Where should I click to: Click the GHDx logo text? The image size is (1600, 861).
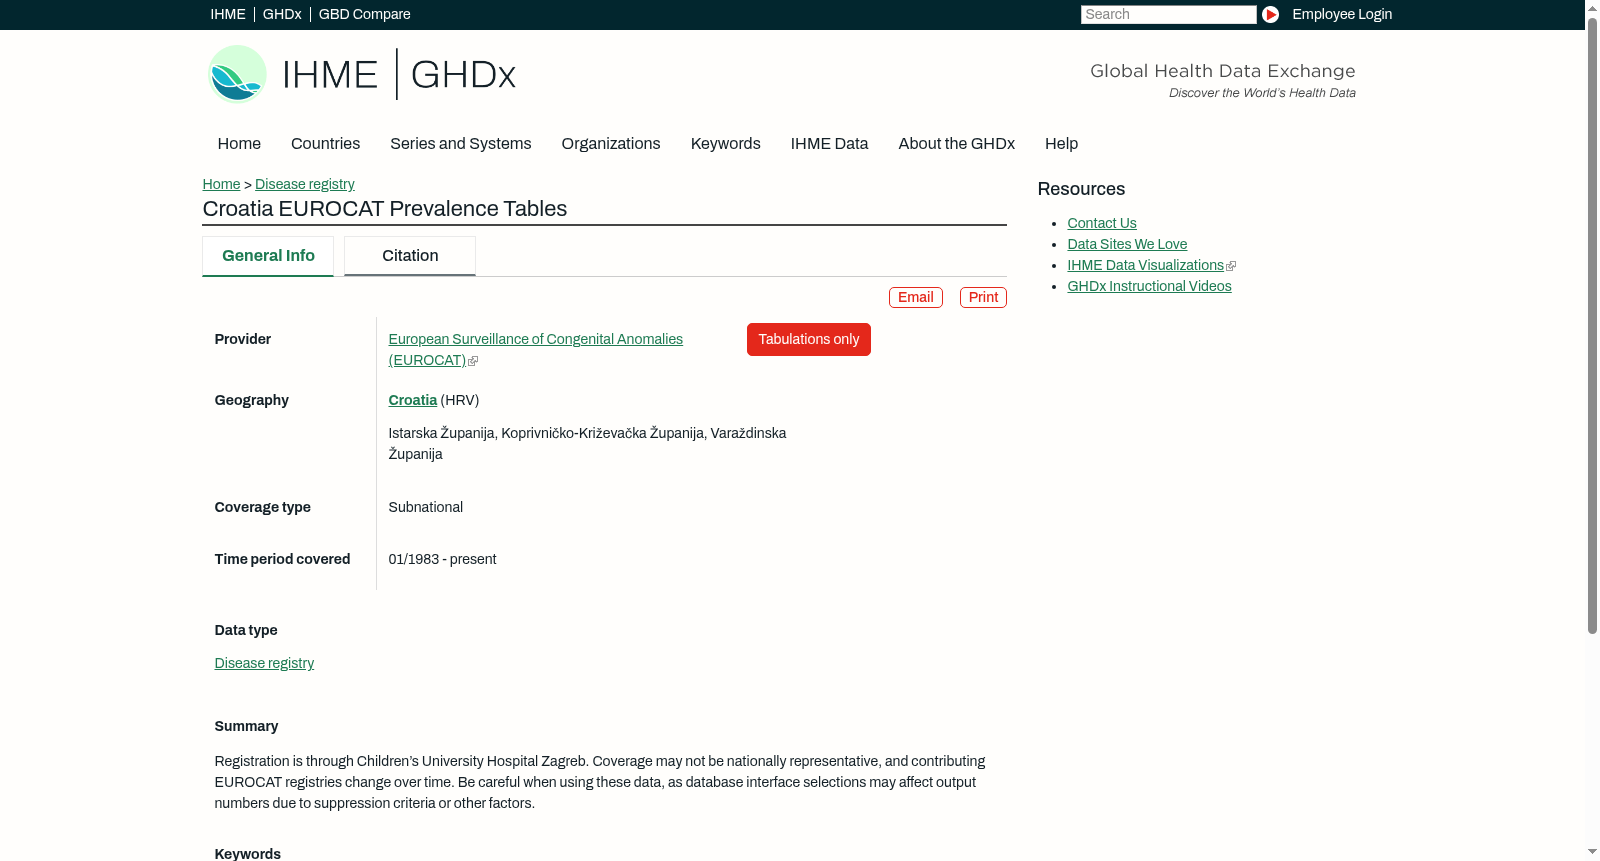pos(463,75)
